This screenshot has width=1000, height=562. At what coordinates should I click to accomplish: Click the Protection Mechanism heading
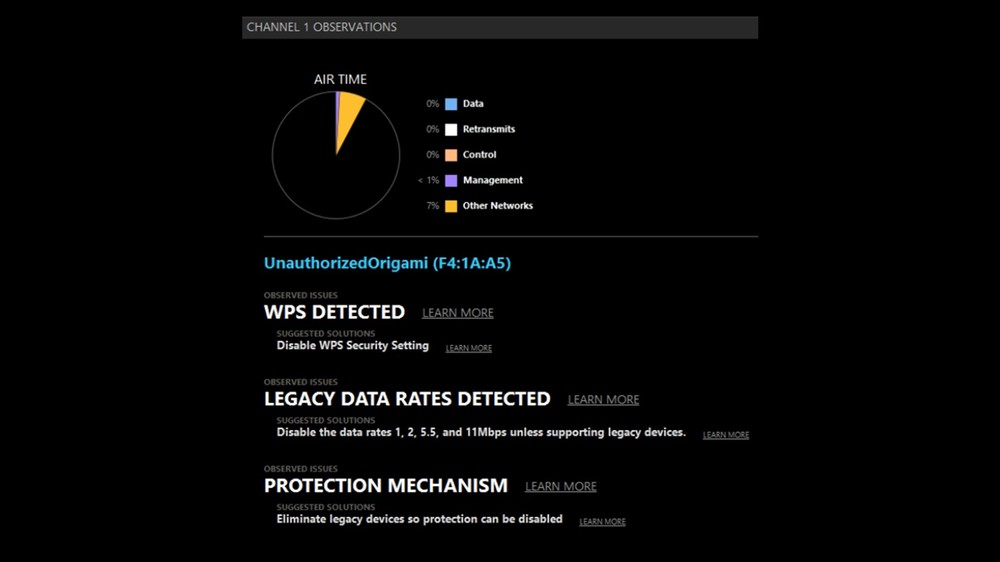coord(386,486)
